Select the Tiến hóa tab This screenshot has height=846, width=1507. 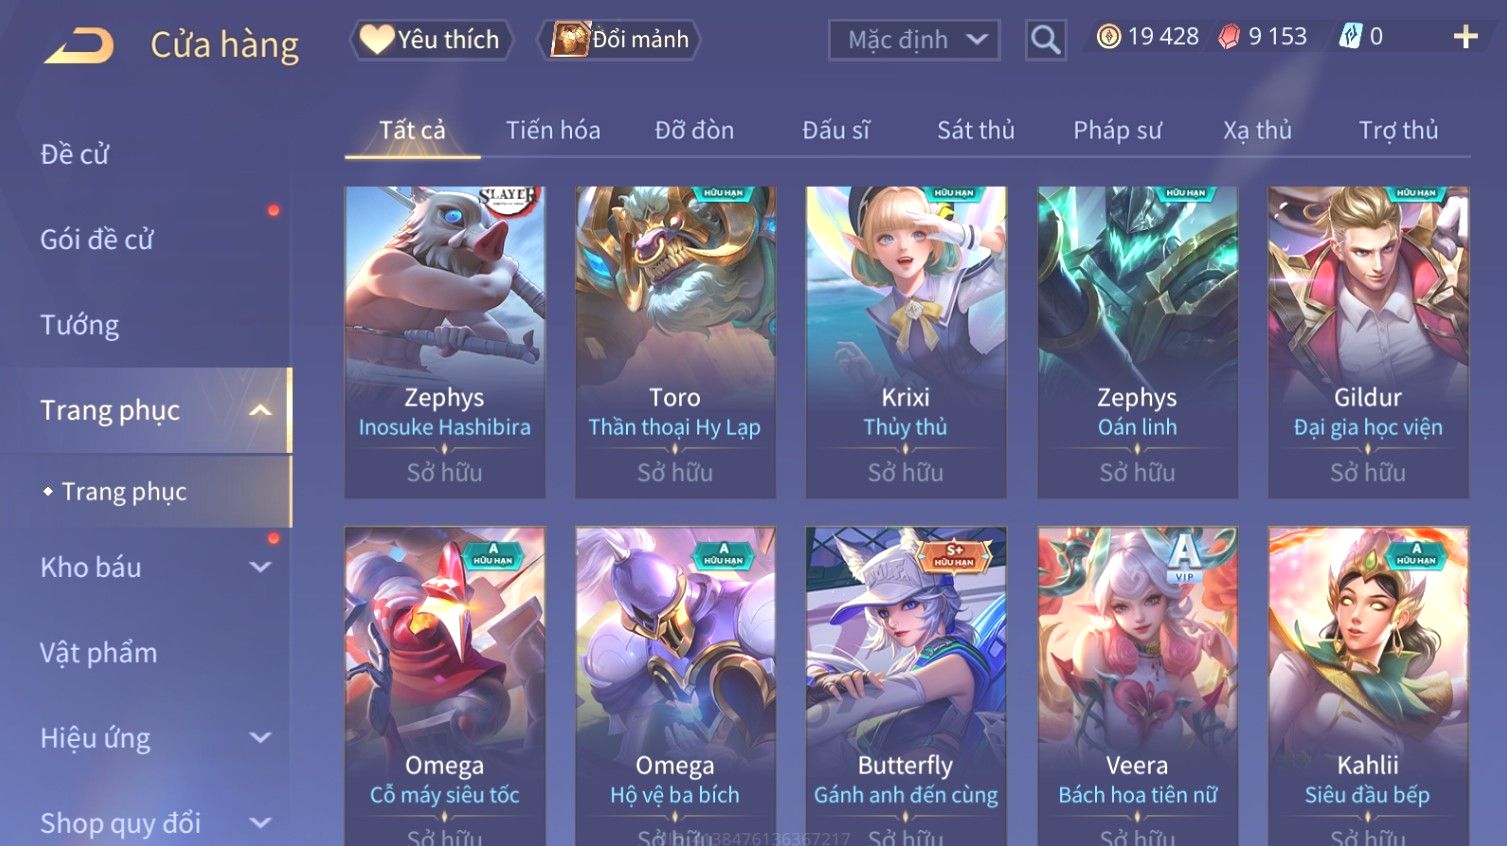click(x=553, y=130)
